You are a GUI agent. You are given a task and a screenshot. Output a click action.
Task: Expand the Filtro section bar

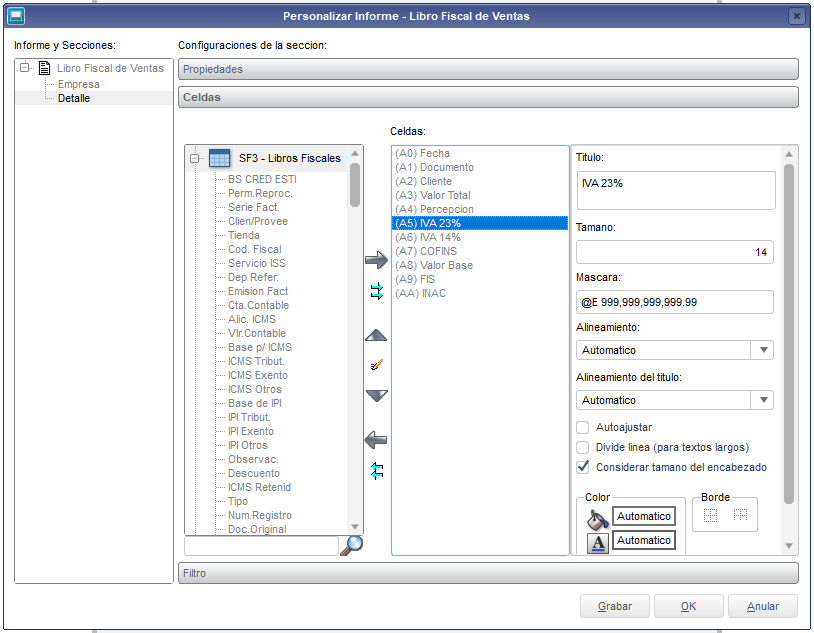click(488, 573)
